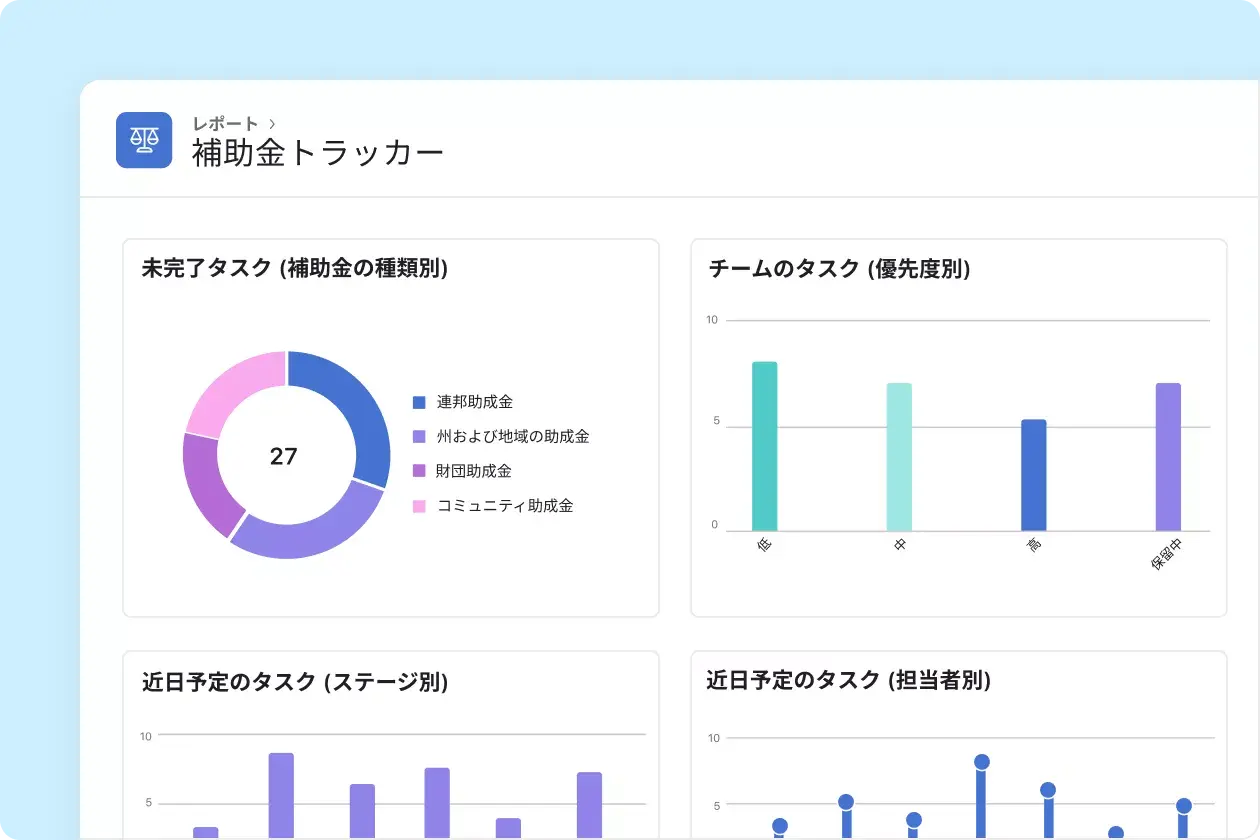Screen dimensions: 1260x840
Task: Click the scales report icon
Action: click(x=144, y=140)
